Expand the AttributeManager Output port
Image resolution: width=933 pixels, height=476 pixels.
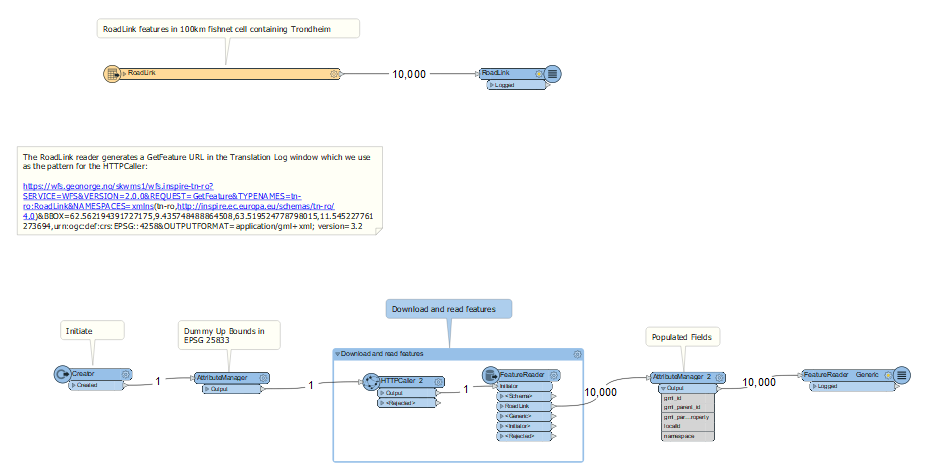pos(208,389)
